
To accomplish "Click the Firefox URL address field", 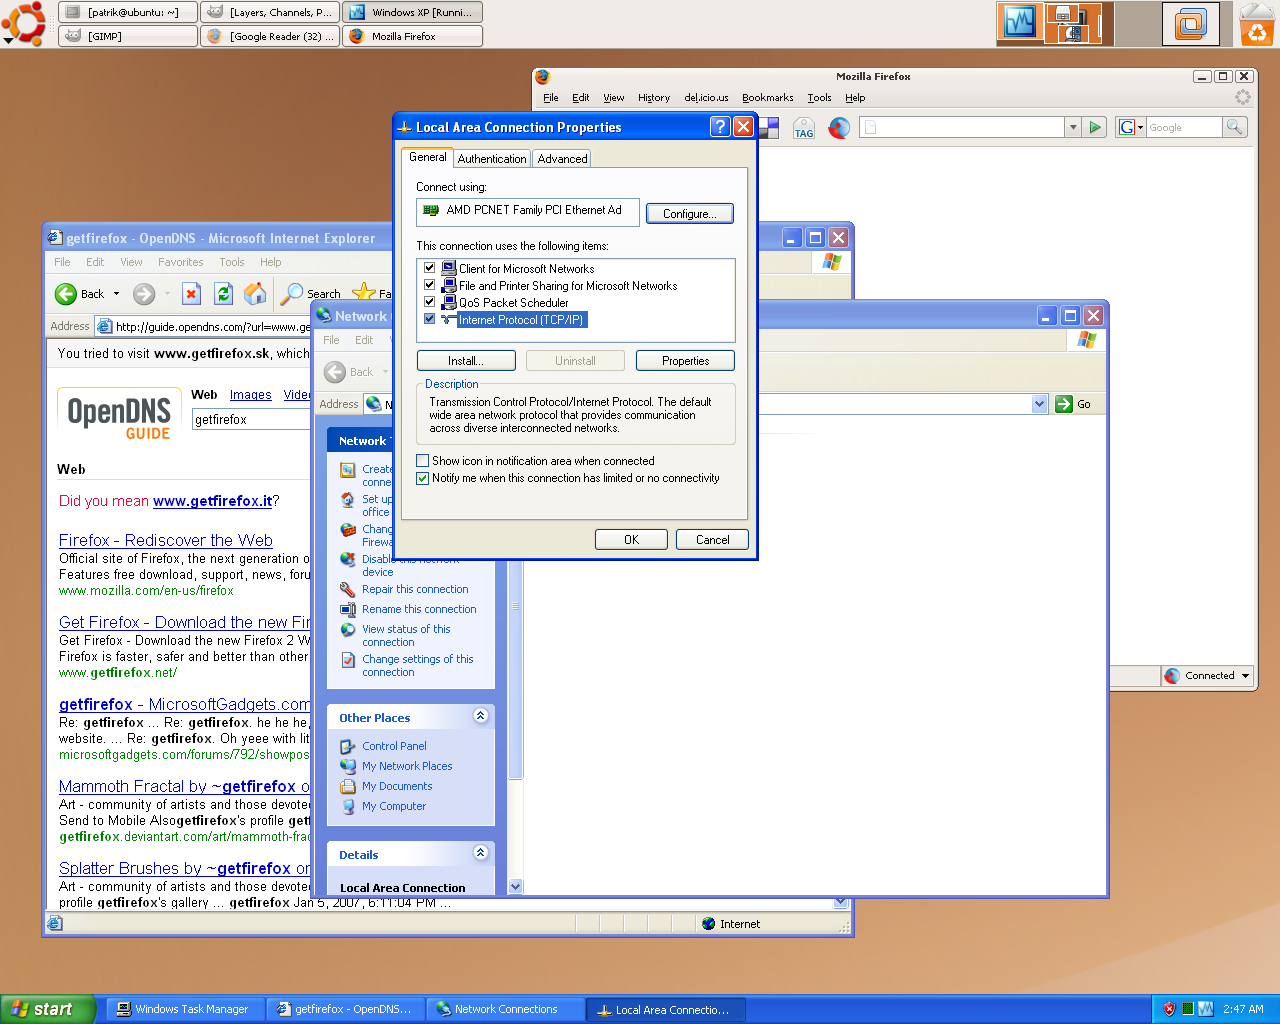I will 961,127.
